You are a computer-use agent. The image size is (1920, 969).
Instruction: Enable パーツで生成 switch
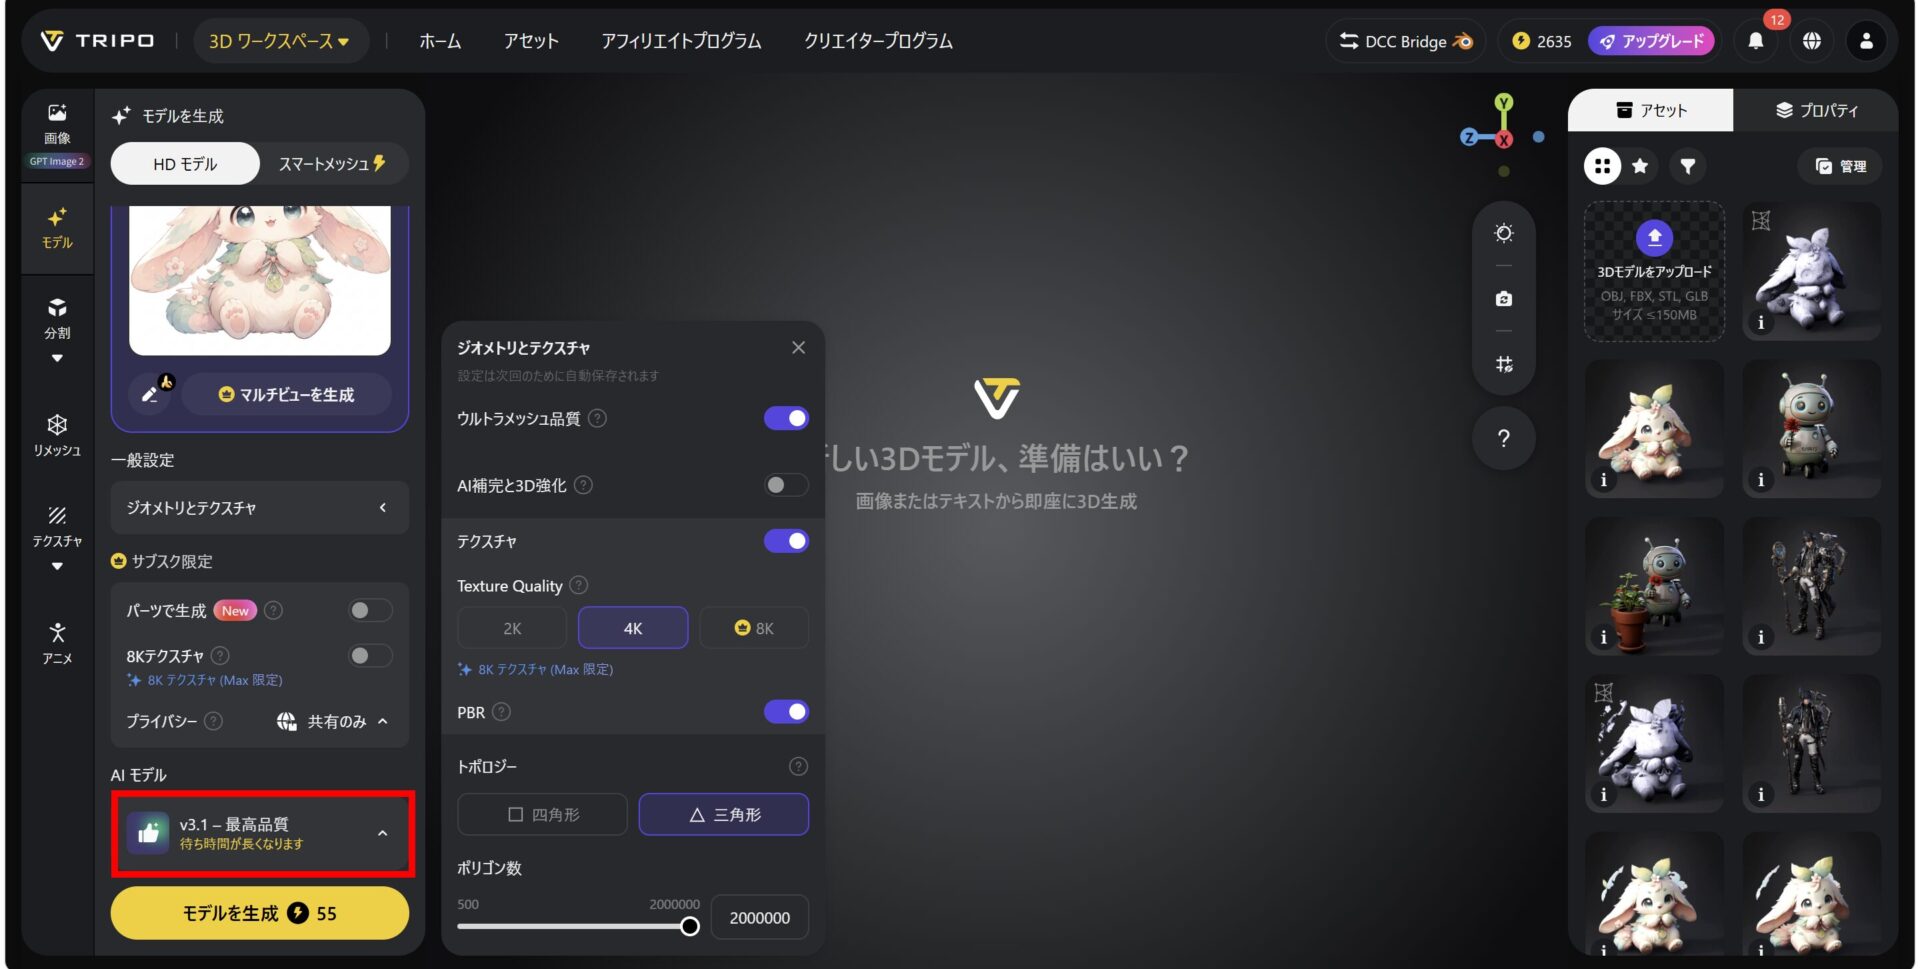click(x=369, y=610)
